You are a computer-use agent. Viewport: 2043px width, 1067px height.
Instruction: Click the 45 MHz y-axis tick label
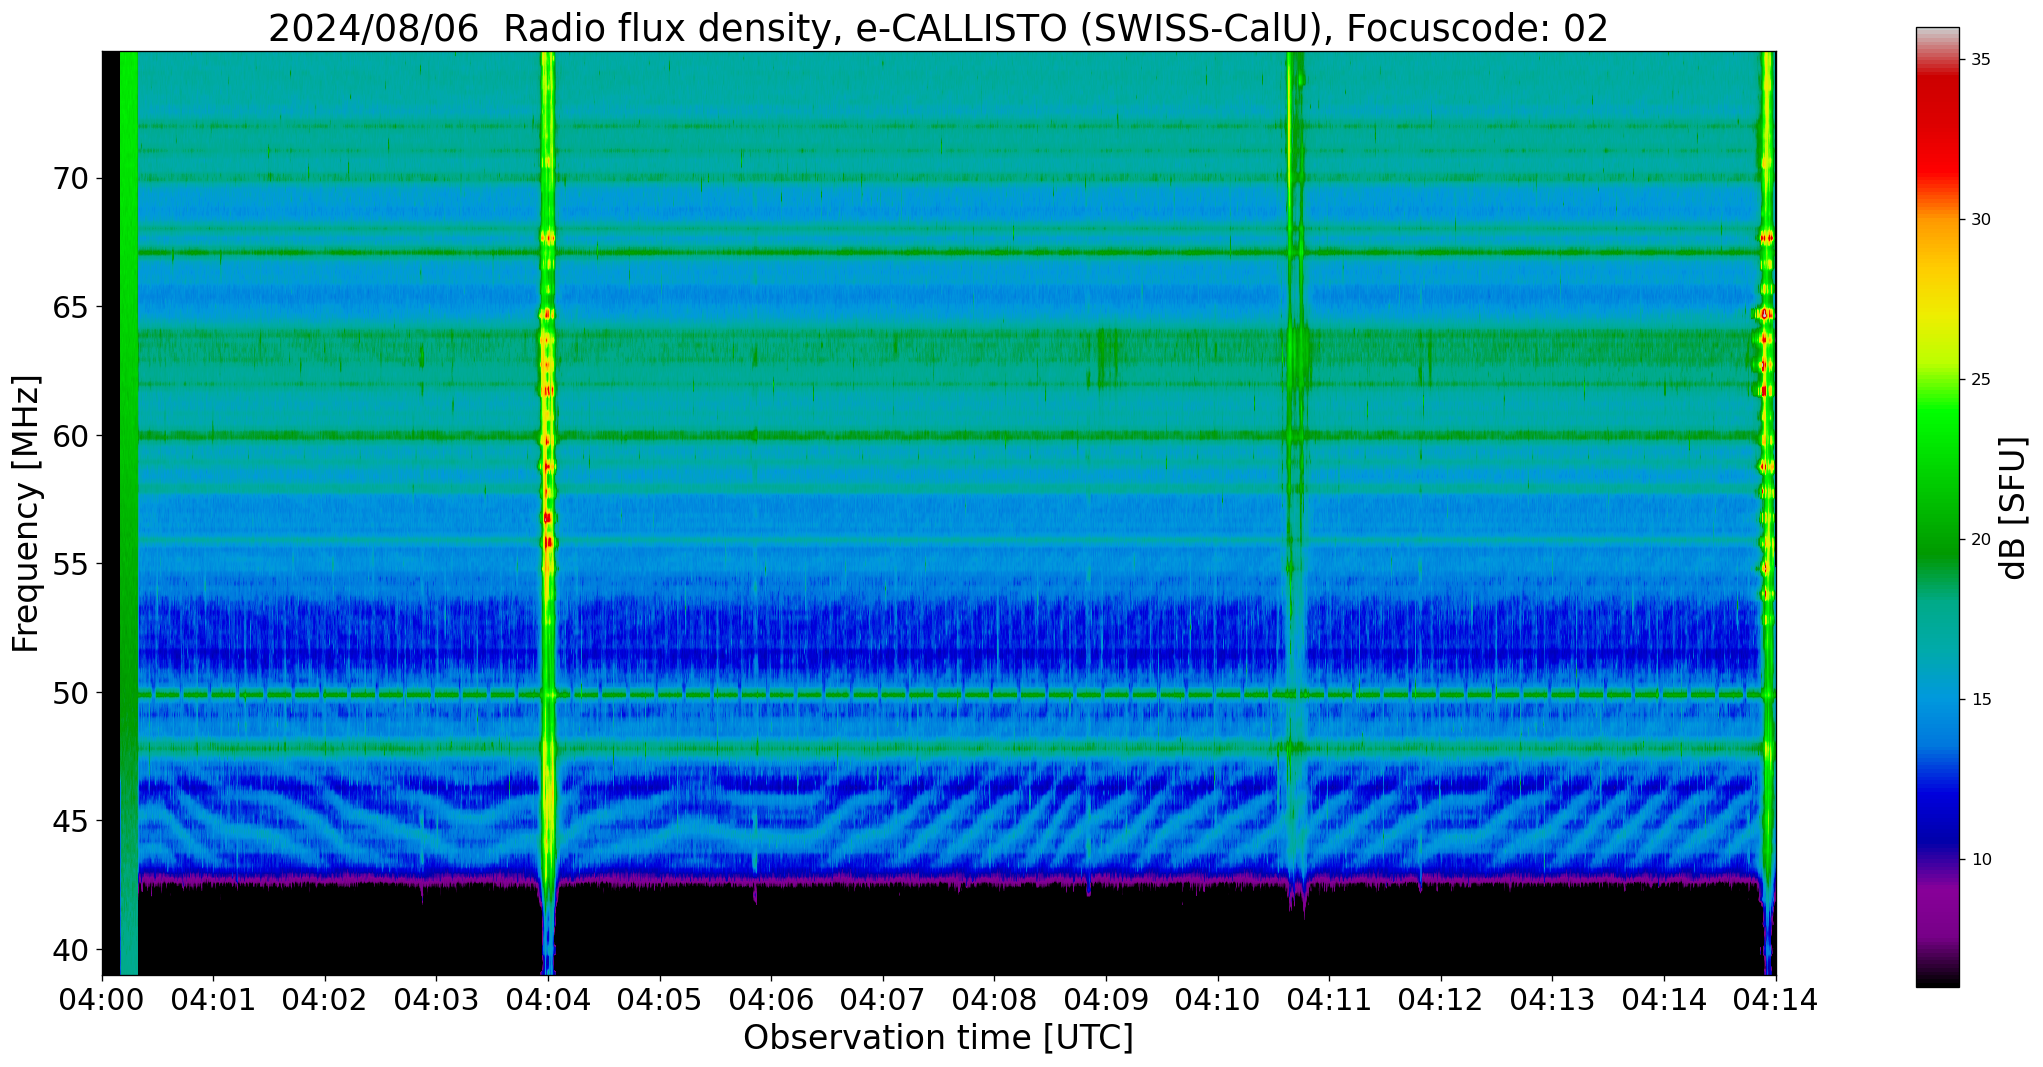(70, 821)
